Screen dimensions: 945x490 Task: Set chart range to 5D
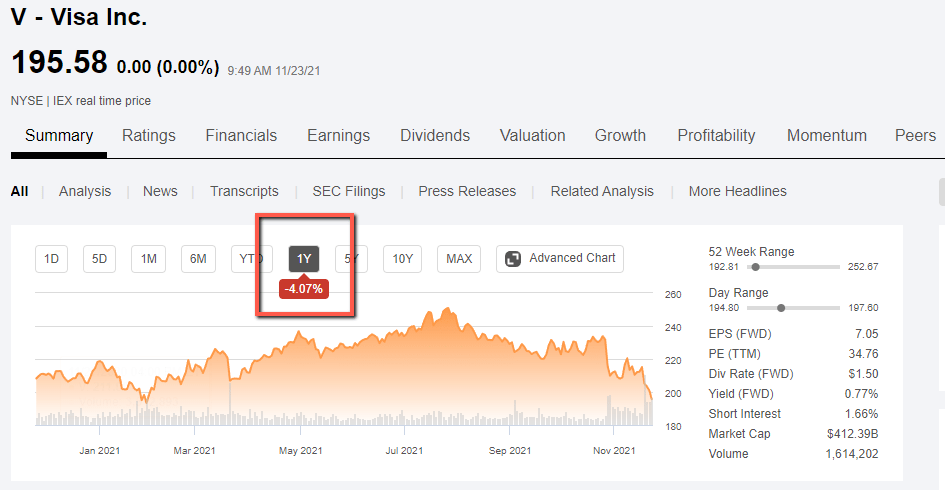[99, 259]
